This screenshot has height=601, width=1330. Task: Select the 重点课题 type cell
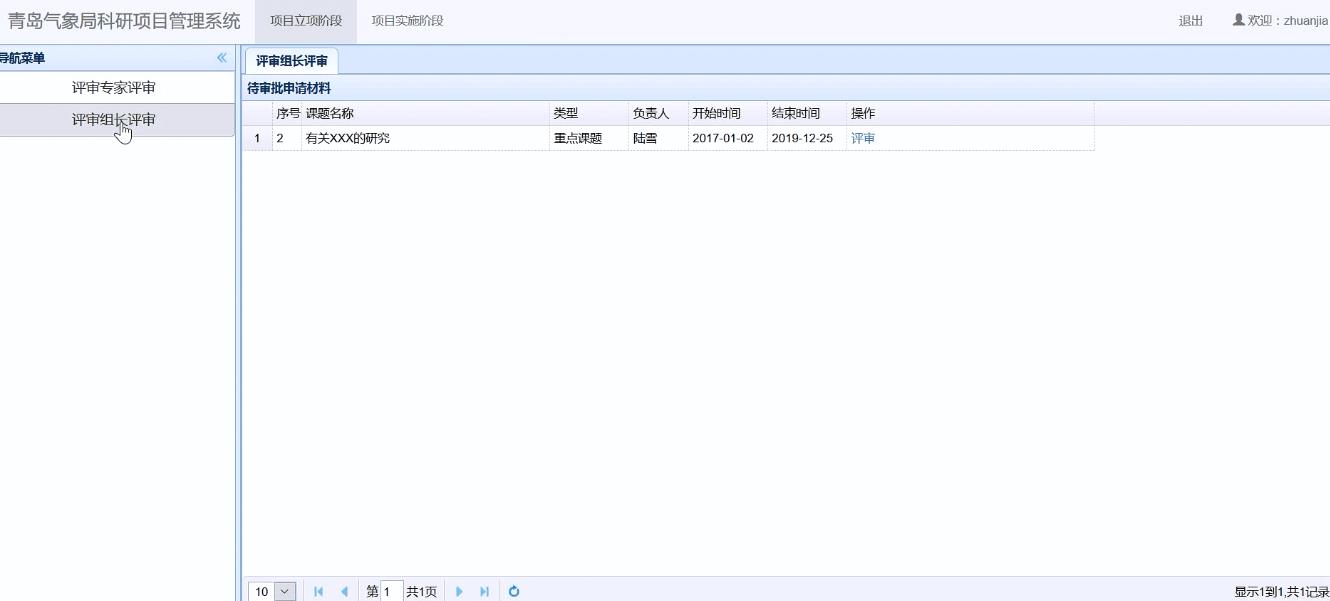pos(589,139)
